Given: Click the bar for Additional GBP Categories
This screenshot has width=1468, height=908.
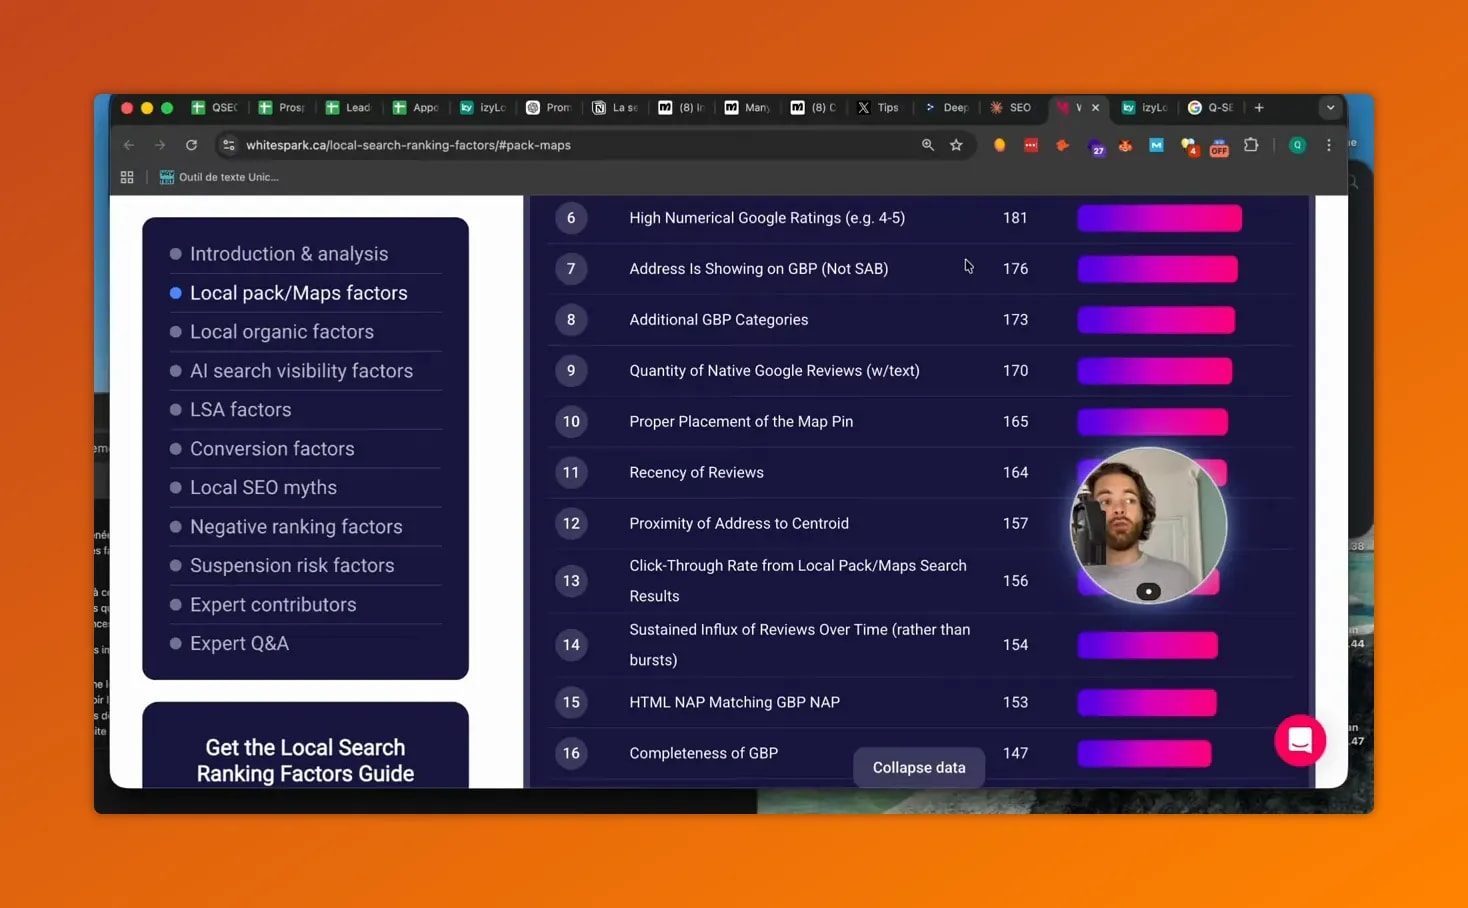Looking at the screenshot, I should click(x=1155, y=320).
